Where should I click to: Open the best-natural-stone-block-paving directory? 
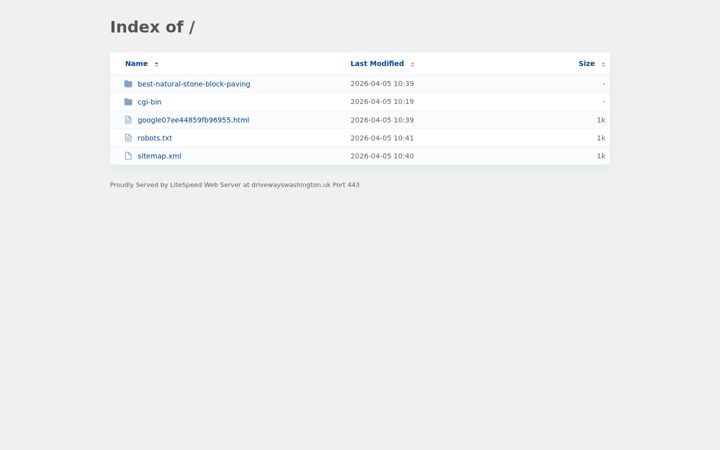coord(194,84)
